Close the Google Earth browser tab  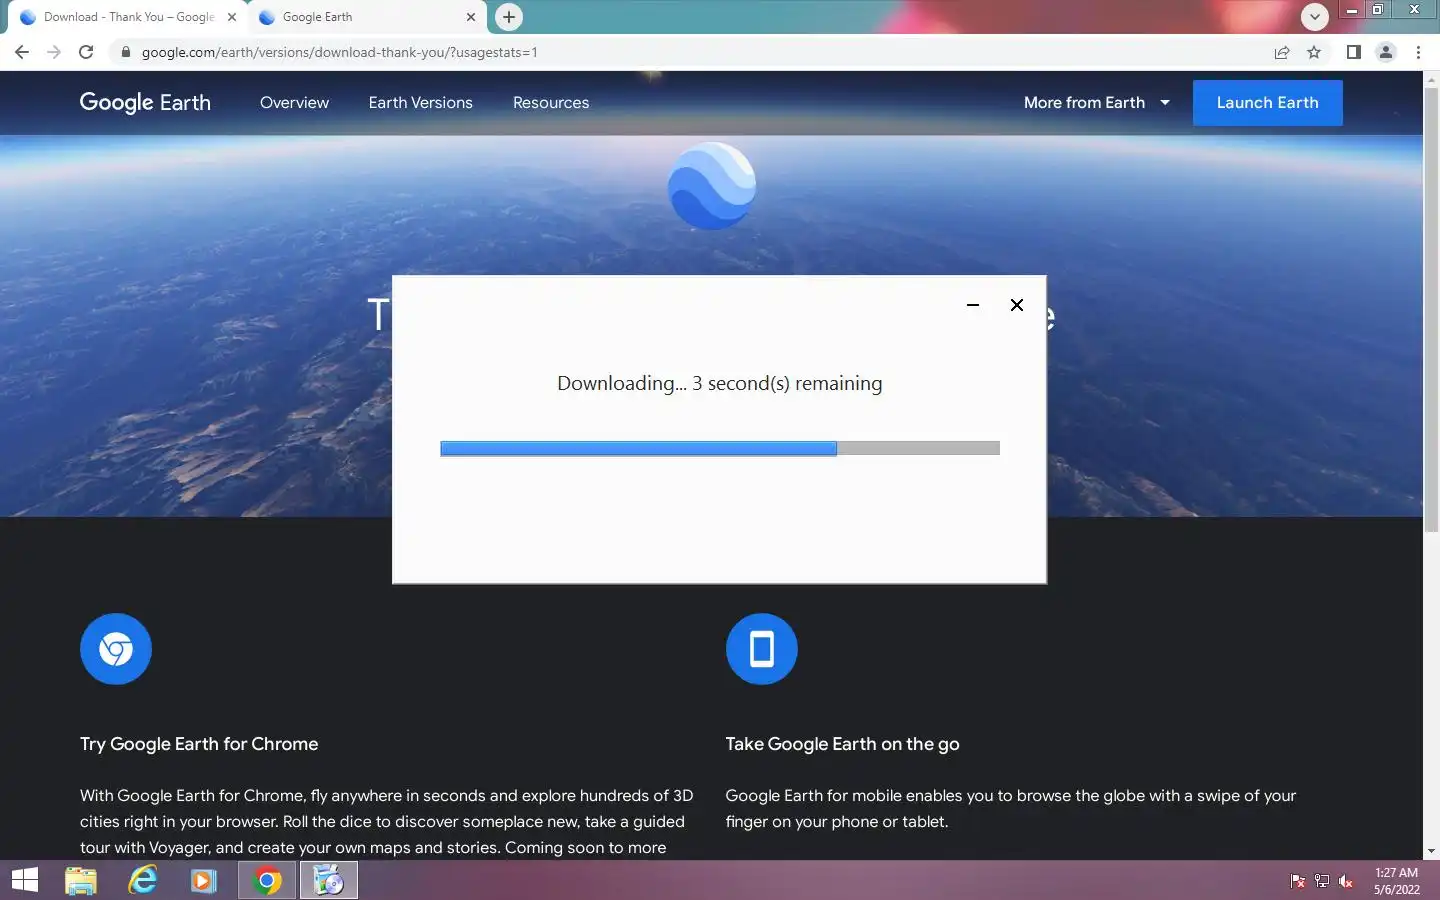point(471,17)
